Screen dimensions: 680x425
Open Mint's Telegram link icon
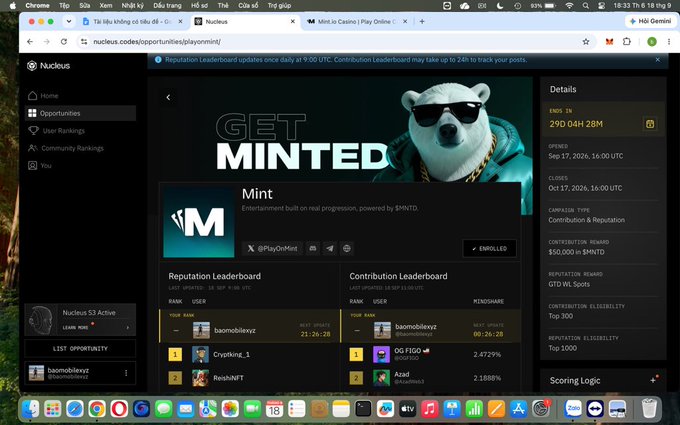[330, 248]
